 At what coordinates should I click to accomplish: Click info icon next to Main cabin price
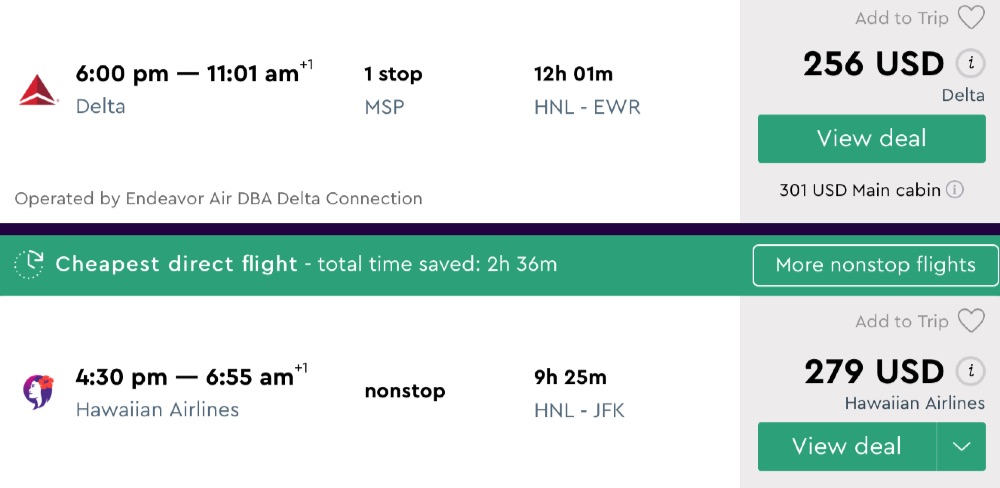pyautogui.click(x=955, y=190)
